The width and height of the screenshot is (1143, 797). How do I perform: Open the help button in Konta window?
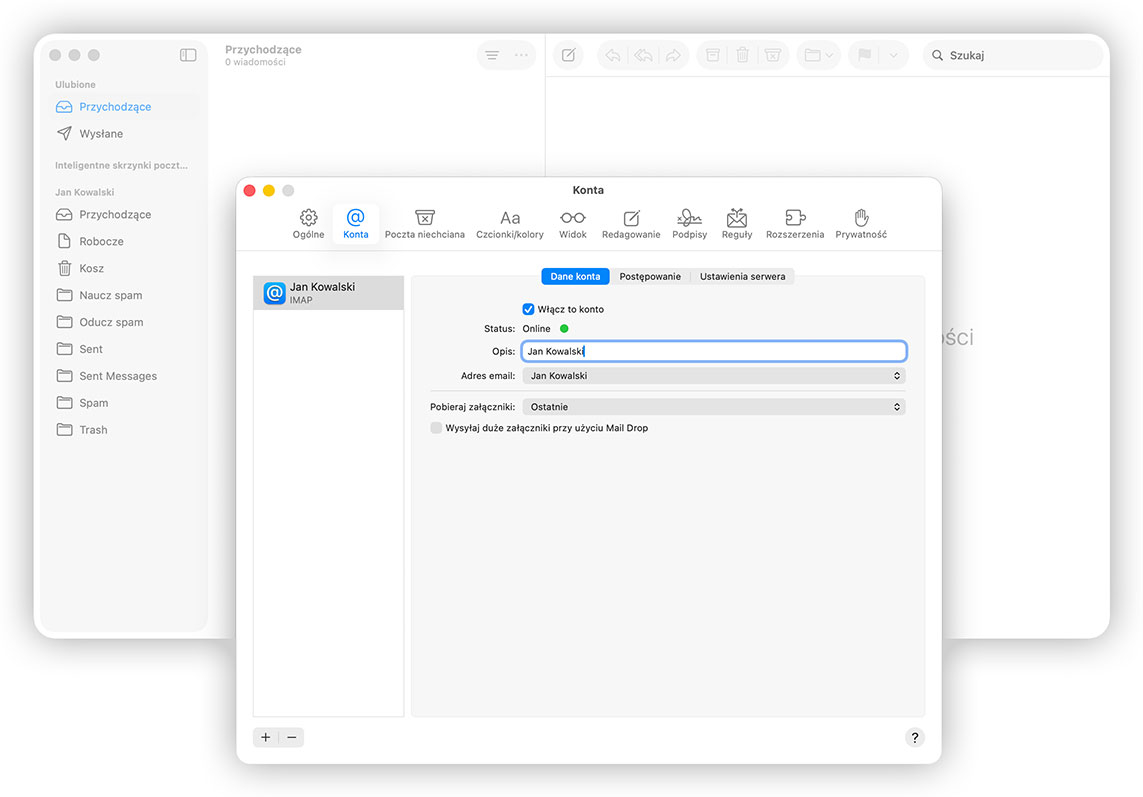click(914, 737)
